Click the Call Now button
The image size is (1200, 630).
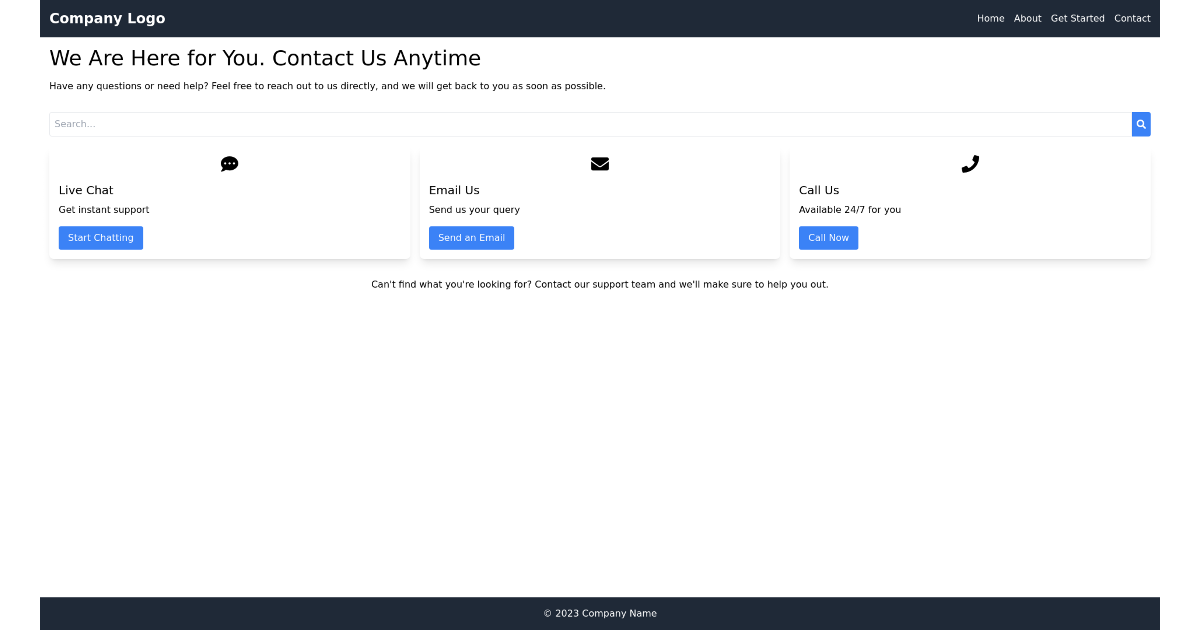[x=828, y=237]
